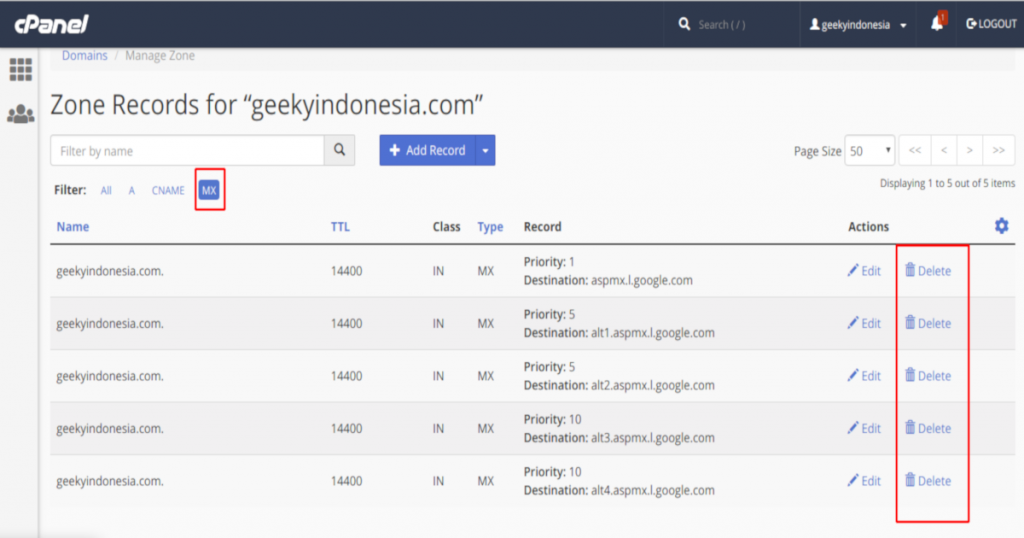Expand the Add Record dropdown arrow

click(x=485, y=150)
